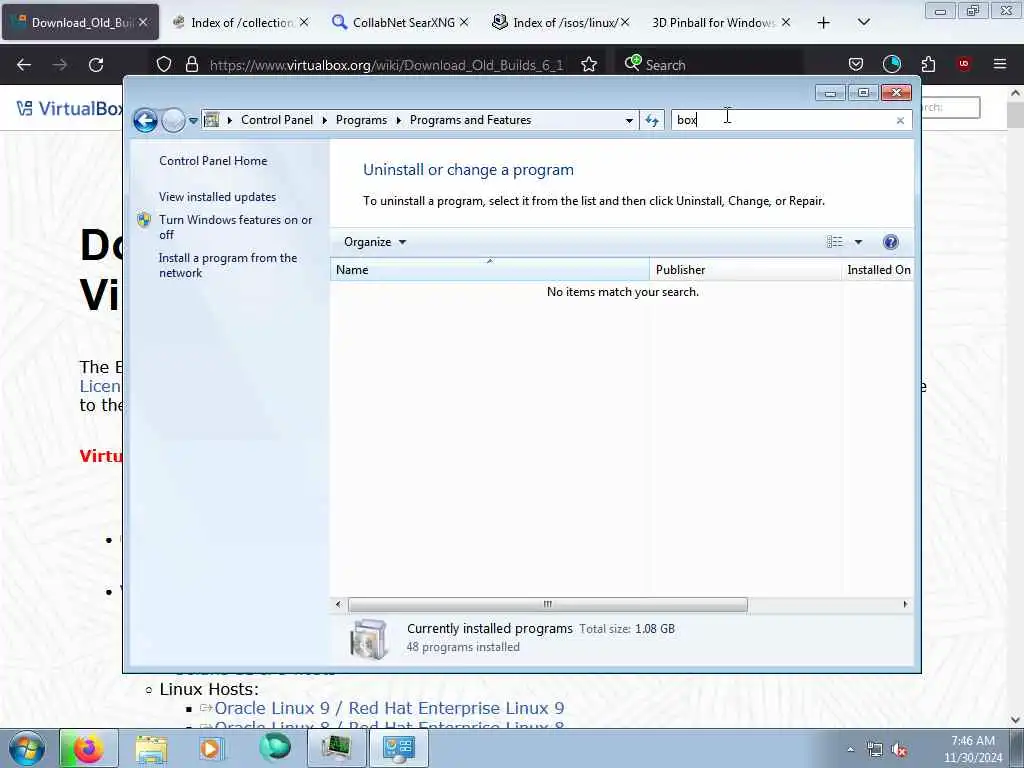Viewport: 1024px width, 768px height.
Task: Clear the search text with X
Action: click(901, 120)
